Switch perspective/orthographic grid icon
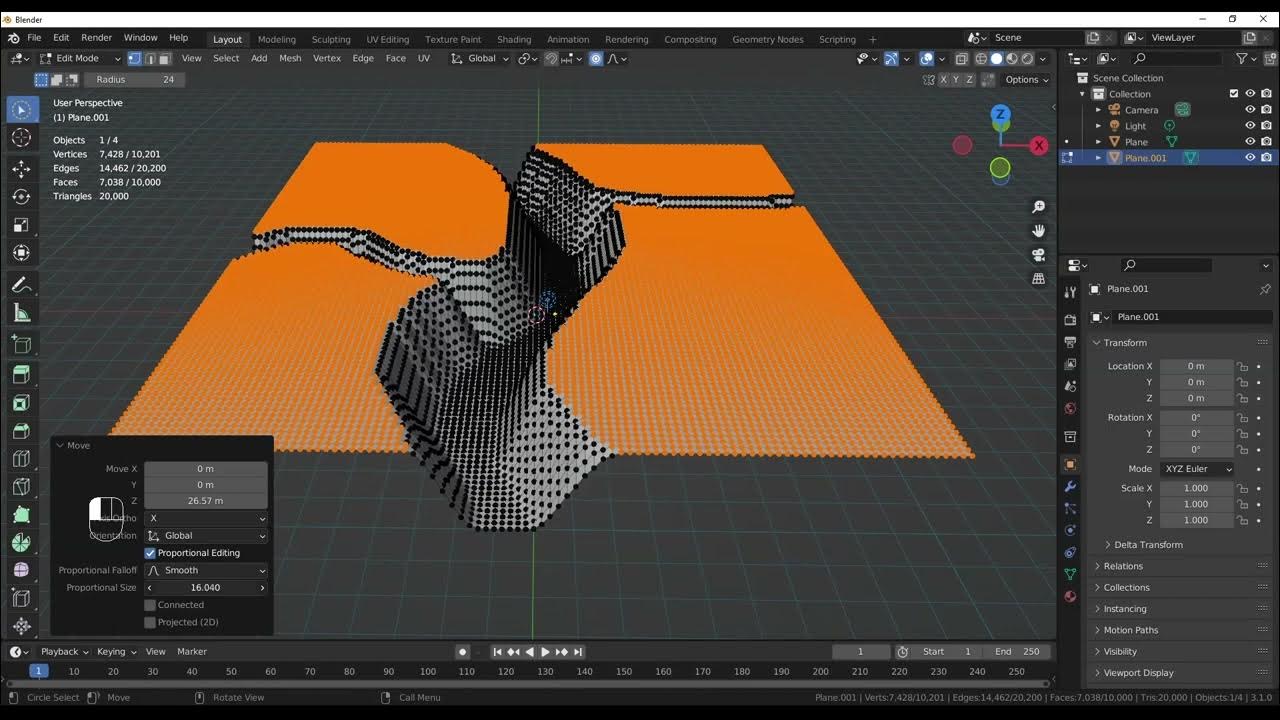 click(x=1039, y=278)
